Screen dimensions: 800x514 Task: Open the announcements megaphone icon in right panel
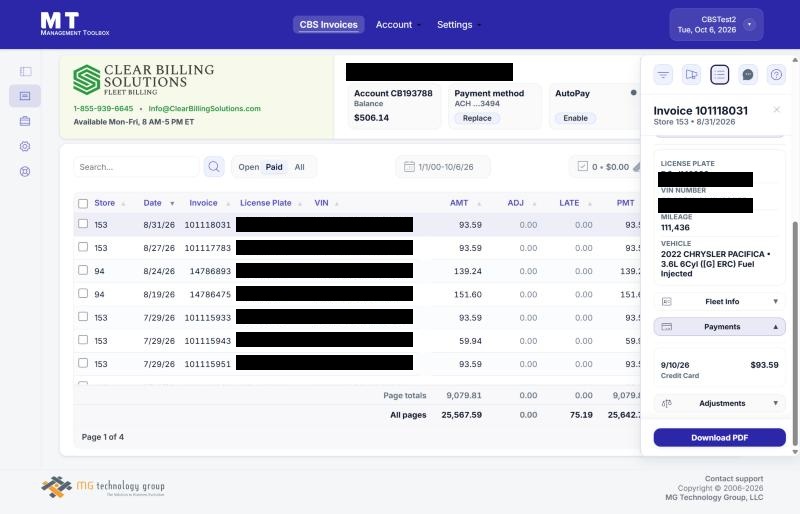691,75
